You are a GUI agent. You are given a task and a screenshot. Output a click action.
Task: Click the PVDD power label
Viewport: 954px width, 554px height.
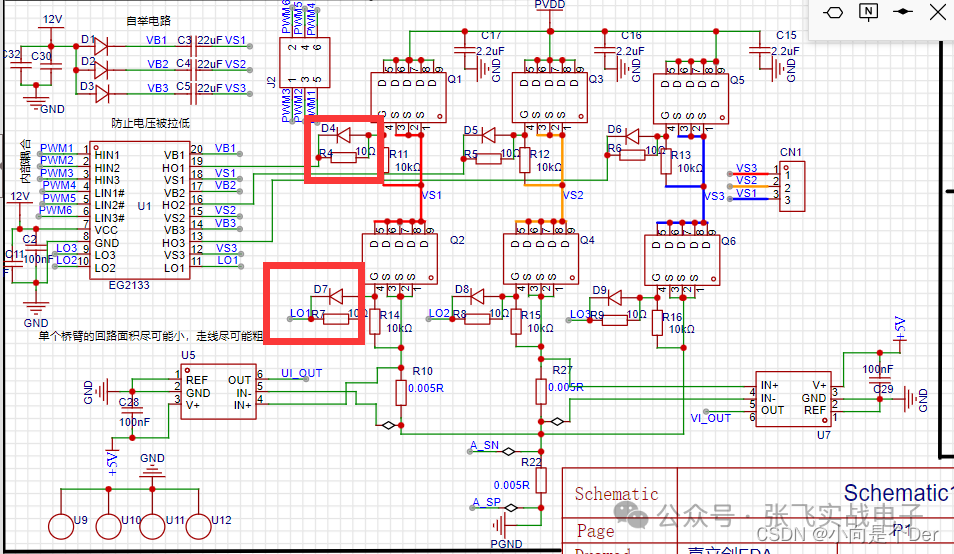point(550,5)
